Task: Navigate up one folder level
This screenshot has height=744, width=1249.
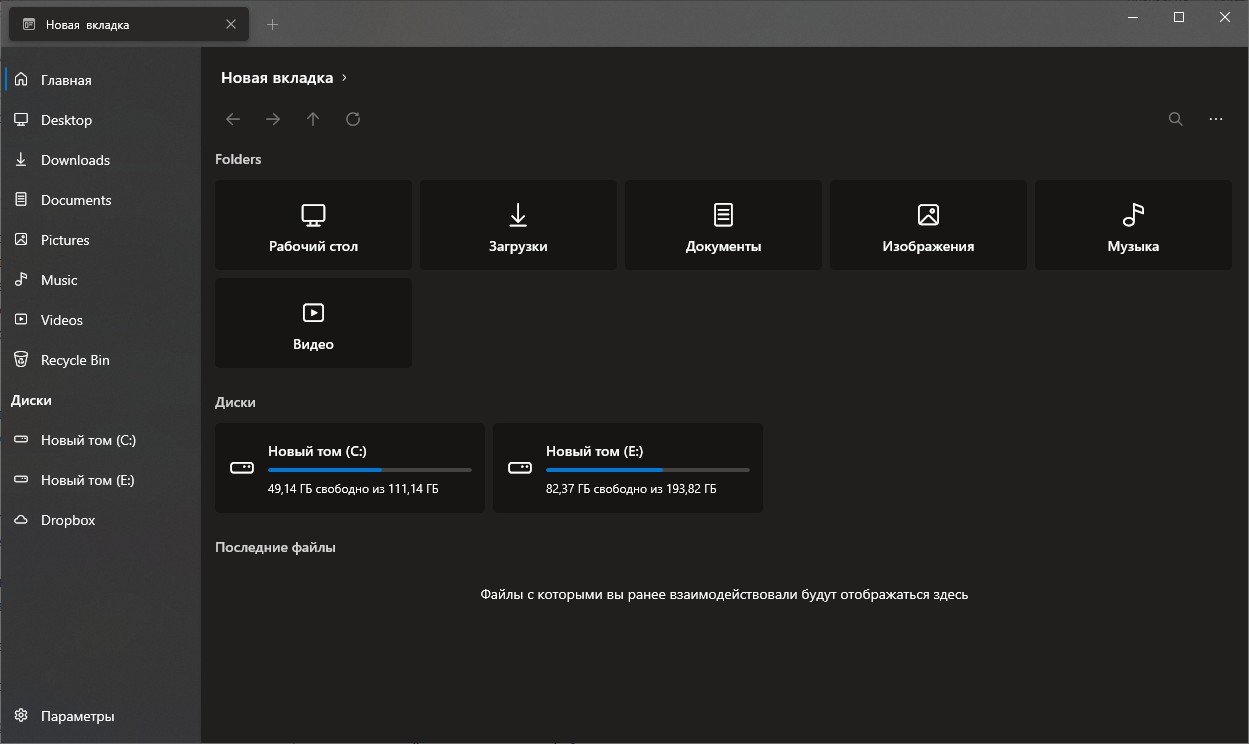Action: (x=313, y=119)
